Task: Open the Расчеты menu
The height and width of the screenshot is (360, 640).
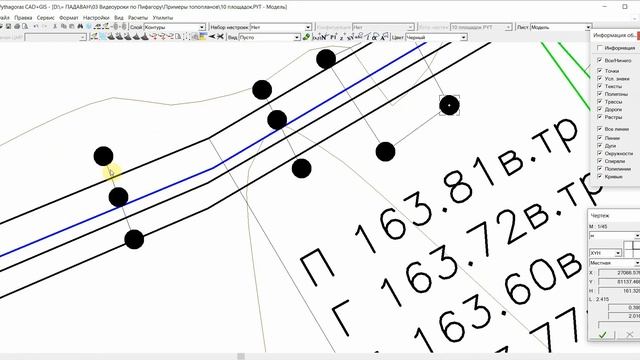Action: pos(138,18)
